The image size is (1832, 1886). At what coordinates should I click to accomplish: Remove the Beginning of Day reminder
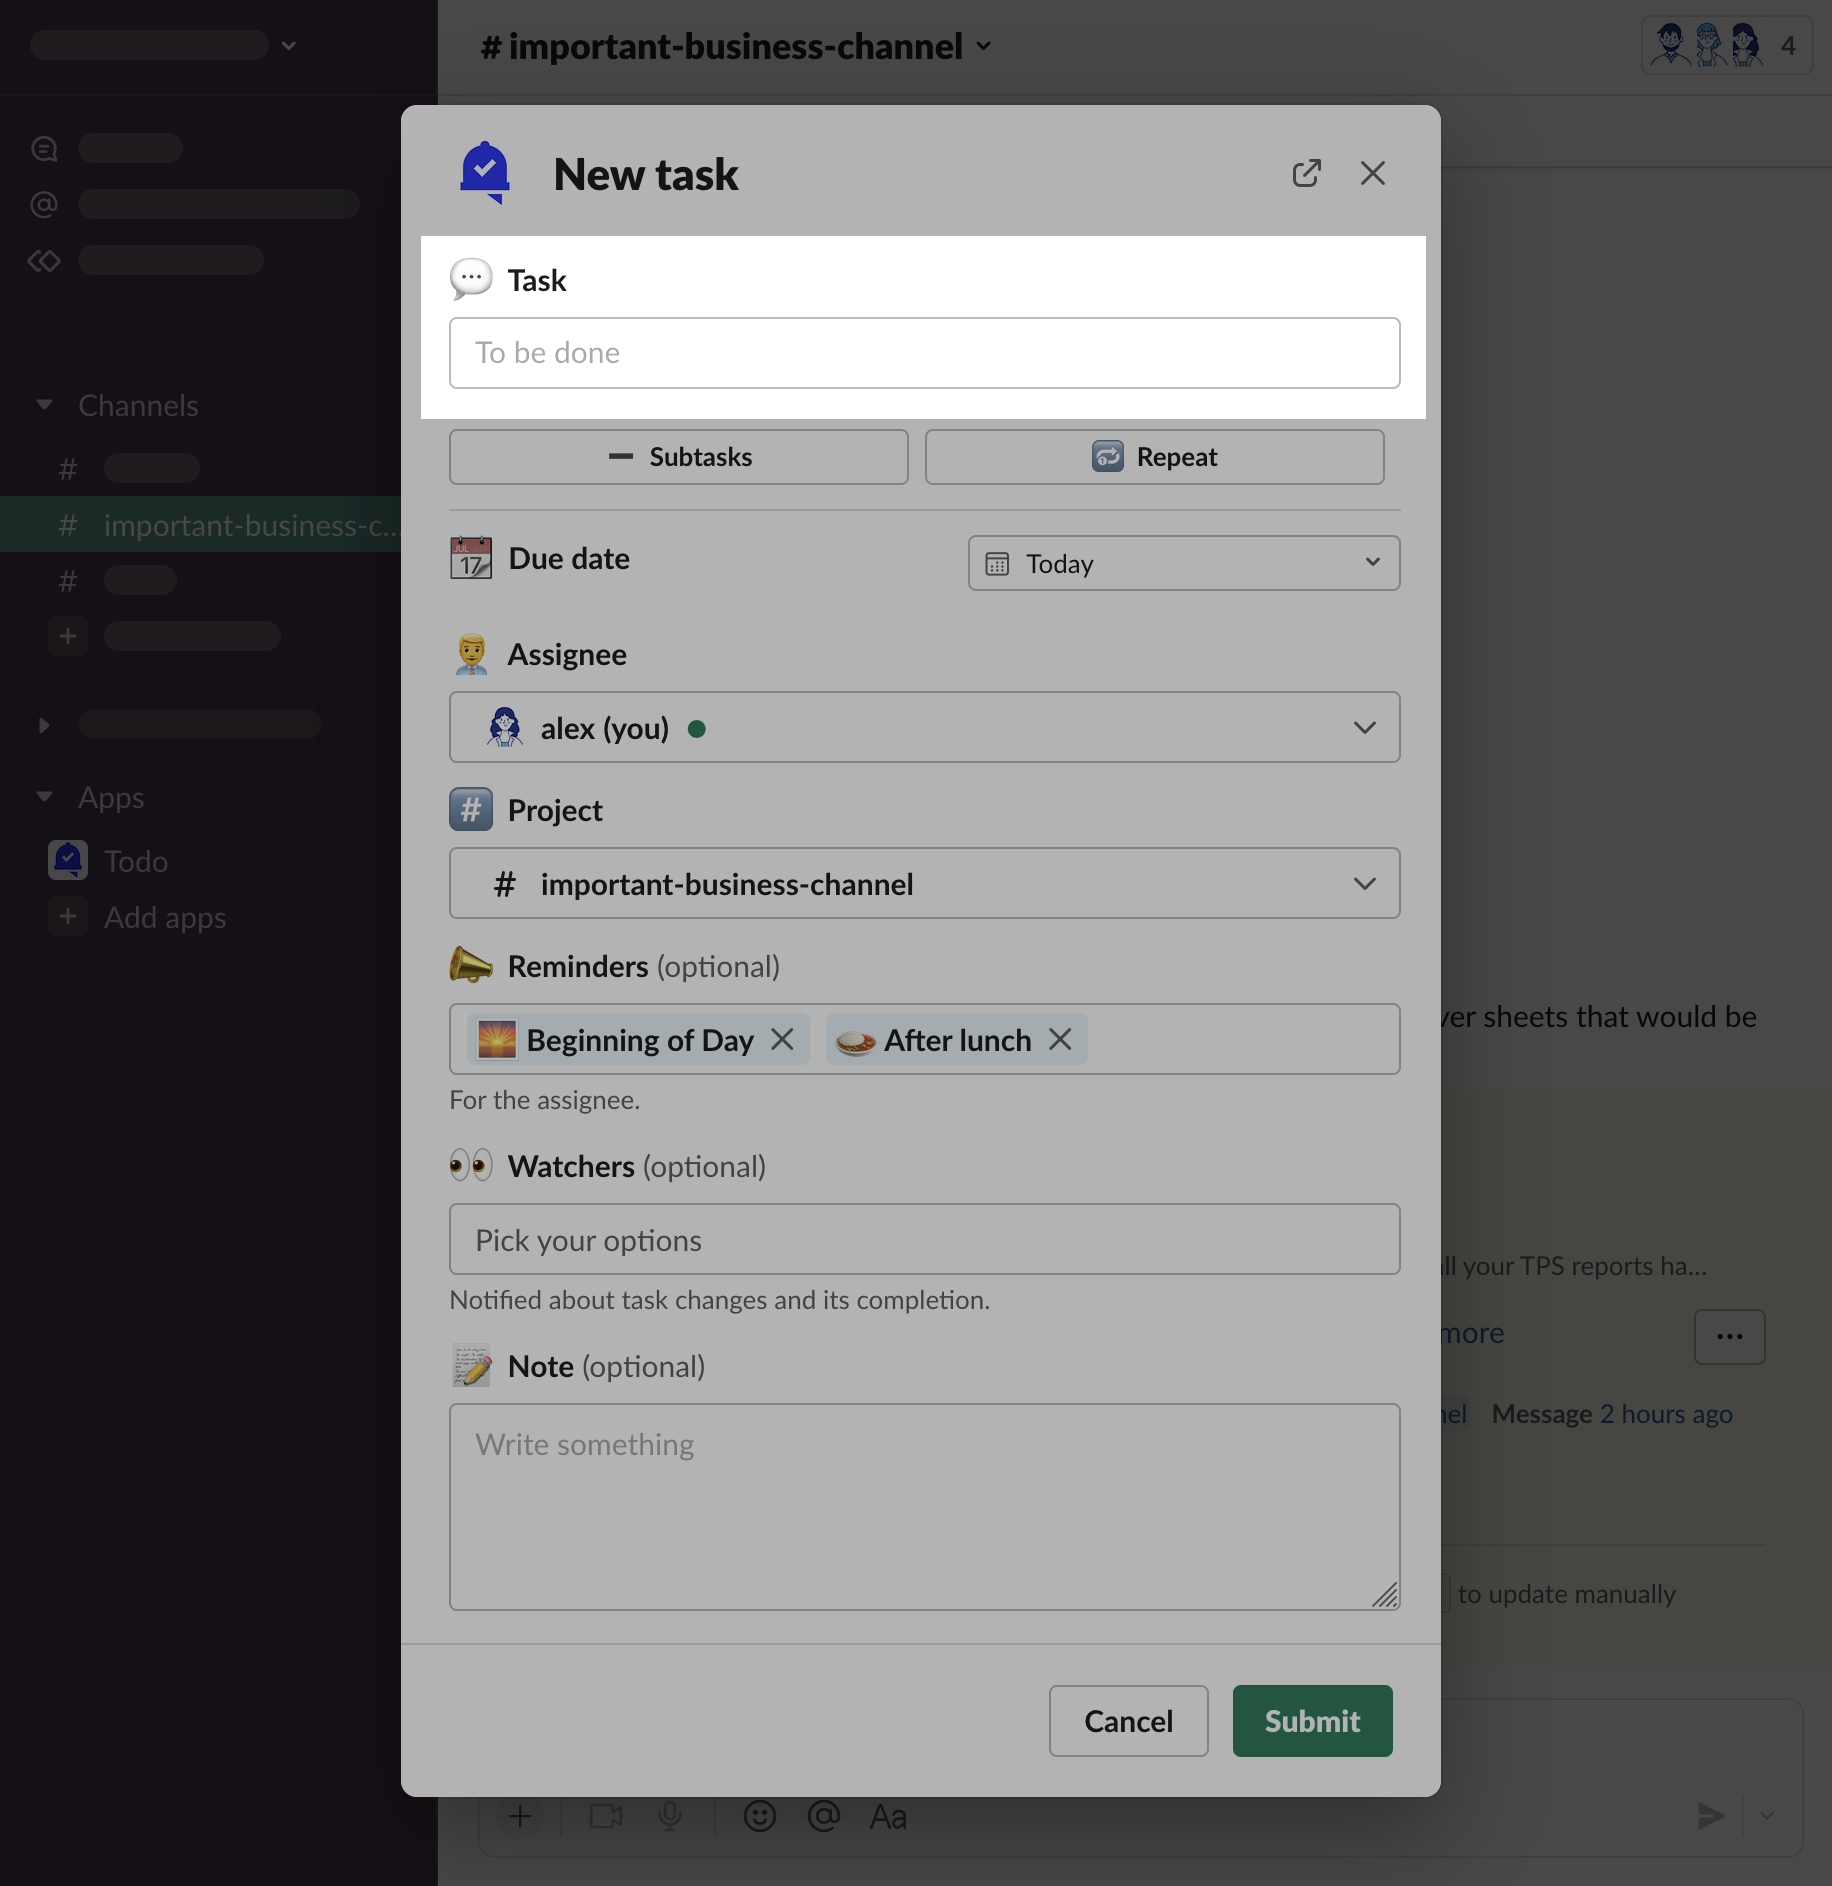[782, 1040]
